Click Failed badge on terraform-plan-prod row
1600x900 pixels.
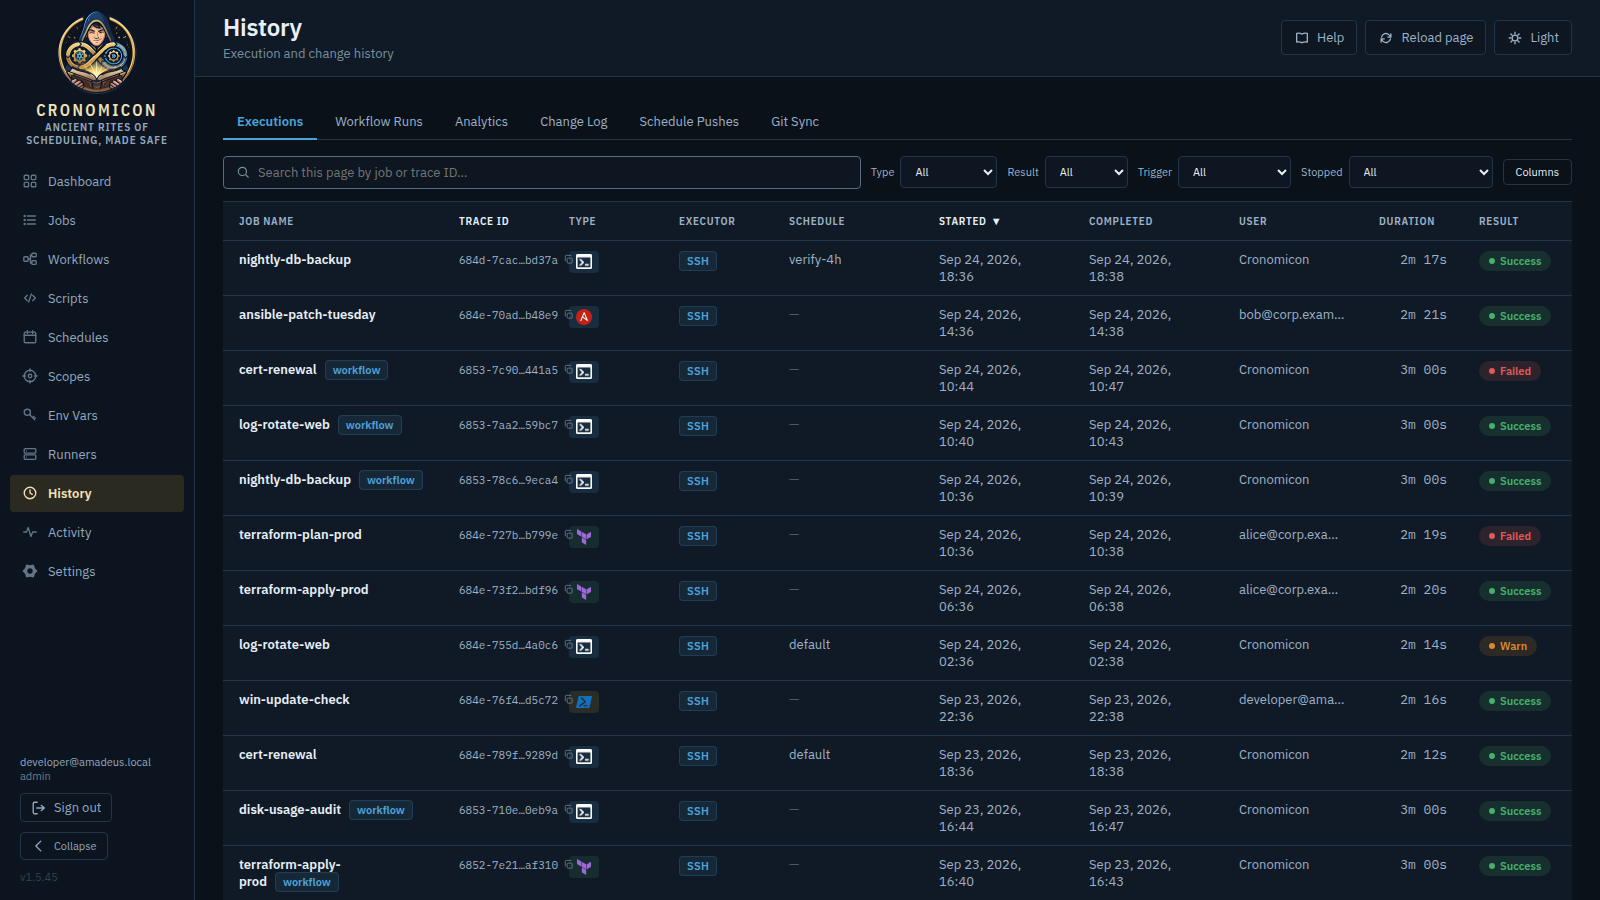tap(1510, 536)
